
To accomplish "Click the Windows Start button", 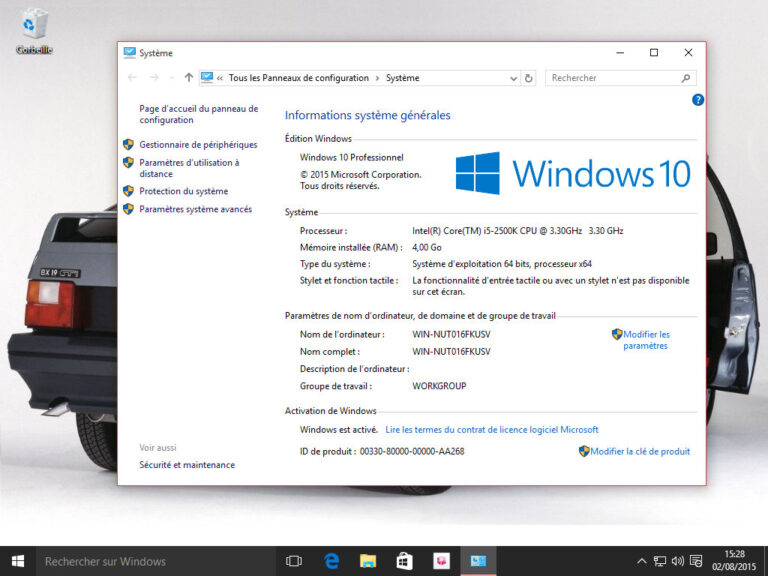I will pyautogui.click(x=17, y=561).
